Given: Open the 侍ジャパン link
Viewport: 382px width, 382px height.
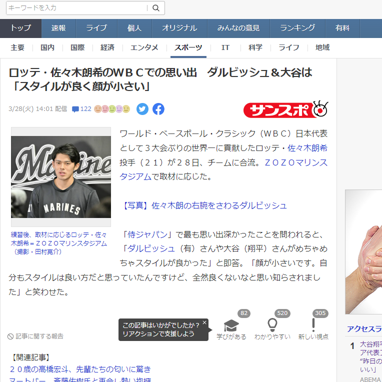Looking at the screenshot, I should [x=147, y=235].
